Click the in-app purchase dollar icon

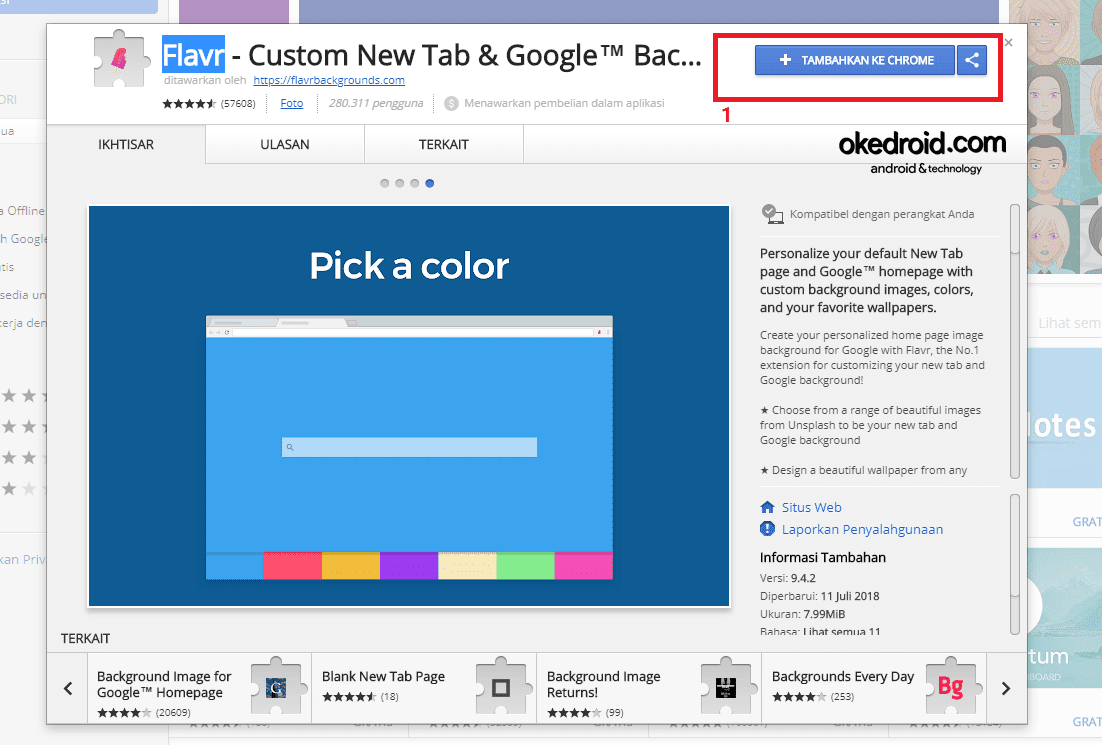pos(450,102)
